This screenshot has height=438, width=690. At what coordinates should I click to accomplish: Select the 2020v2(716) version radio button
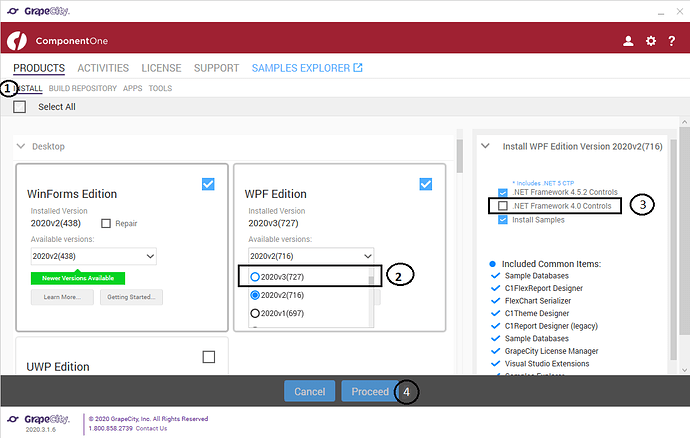[255, 295]
